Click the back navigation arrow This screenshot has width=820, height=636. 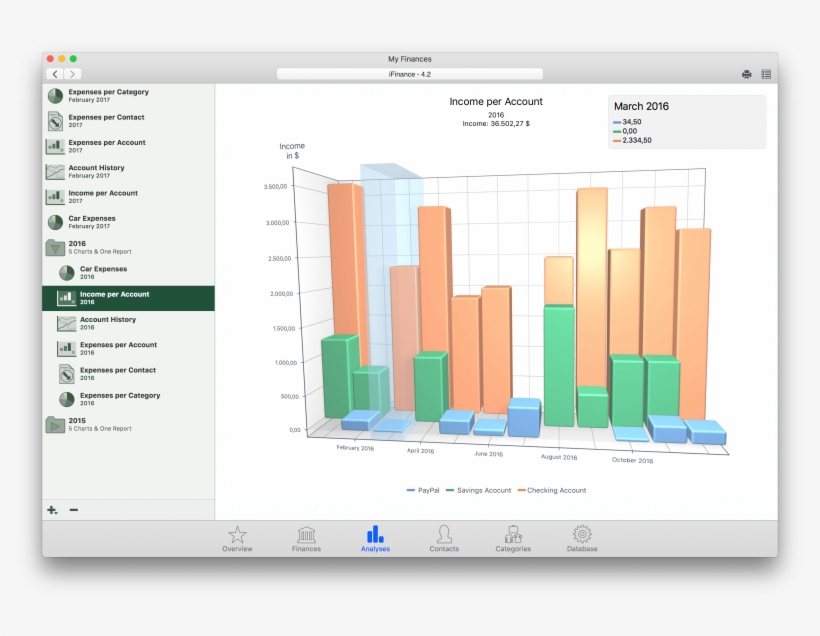55,74
